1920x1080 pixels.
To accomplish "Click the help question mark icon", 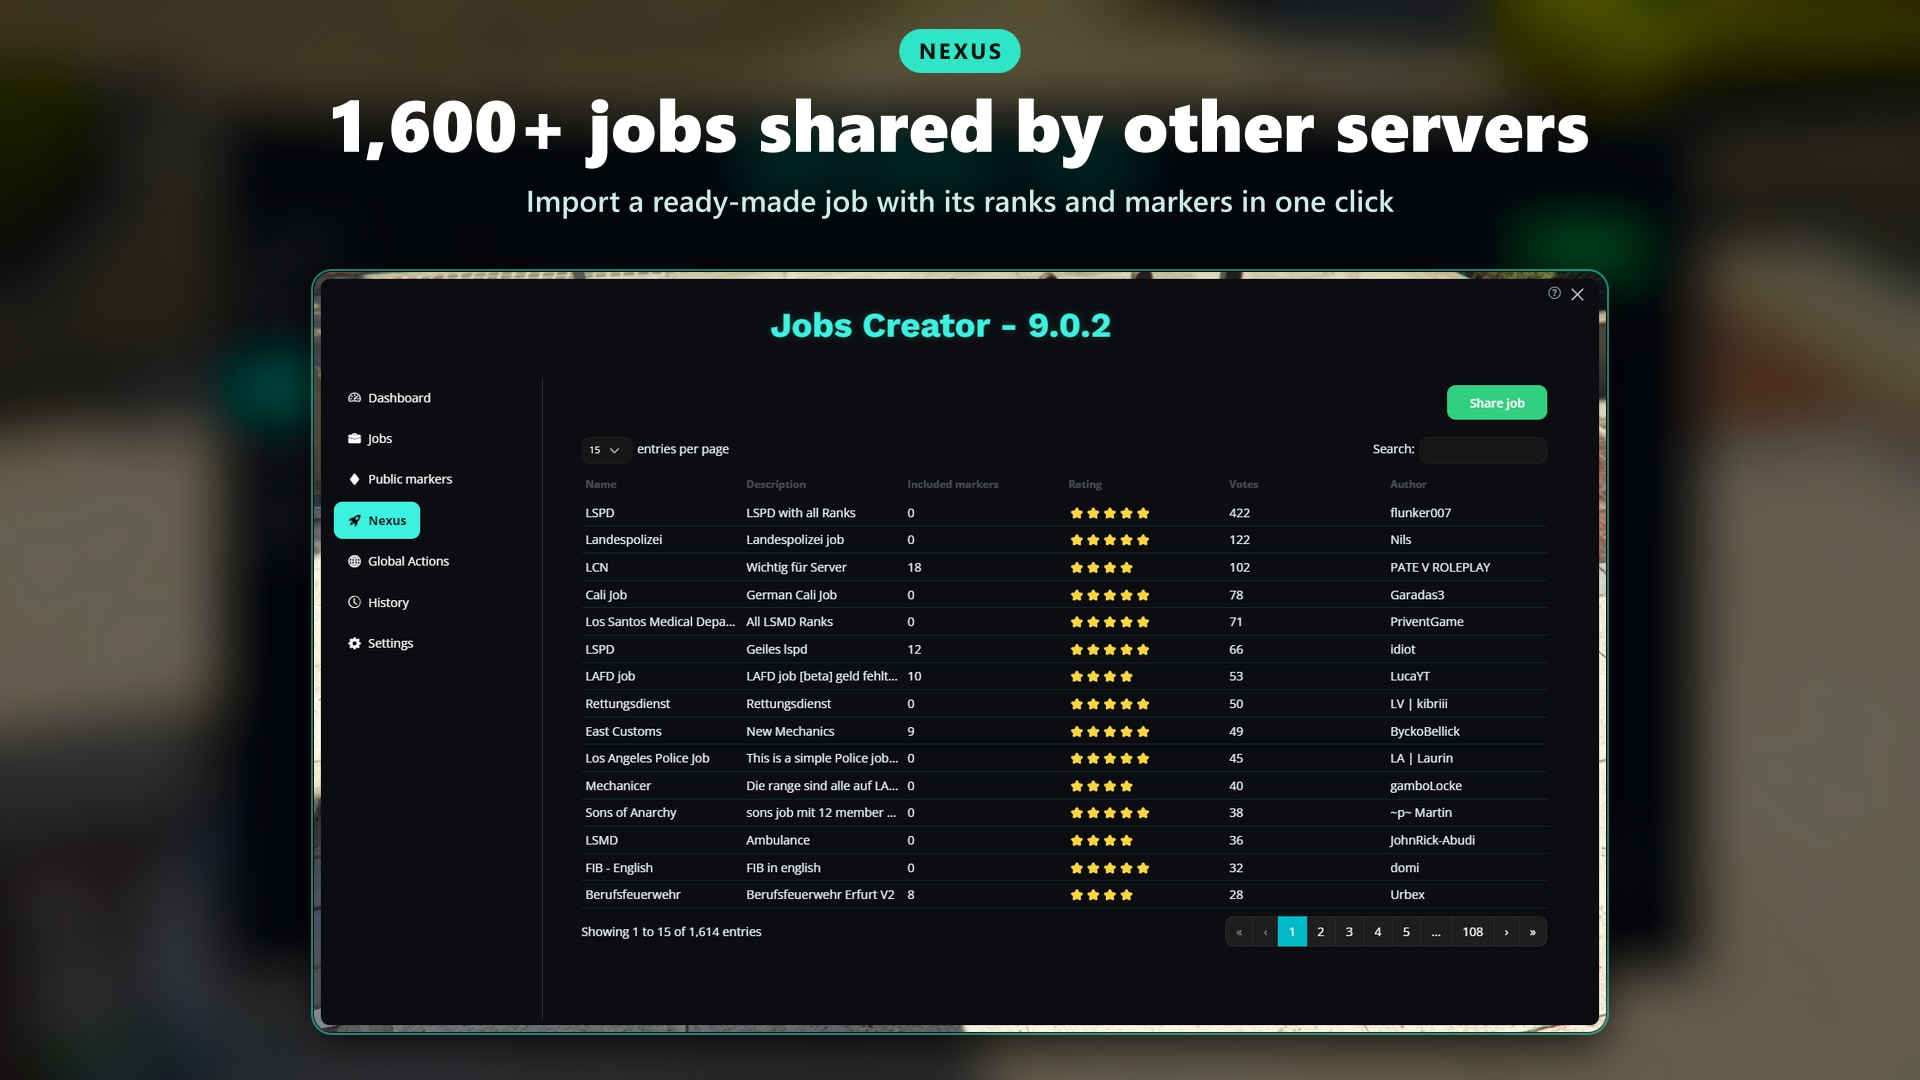I will pyautogui.click(x=1554, y=293).
